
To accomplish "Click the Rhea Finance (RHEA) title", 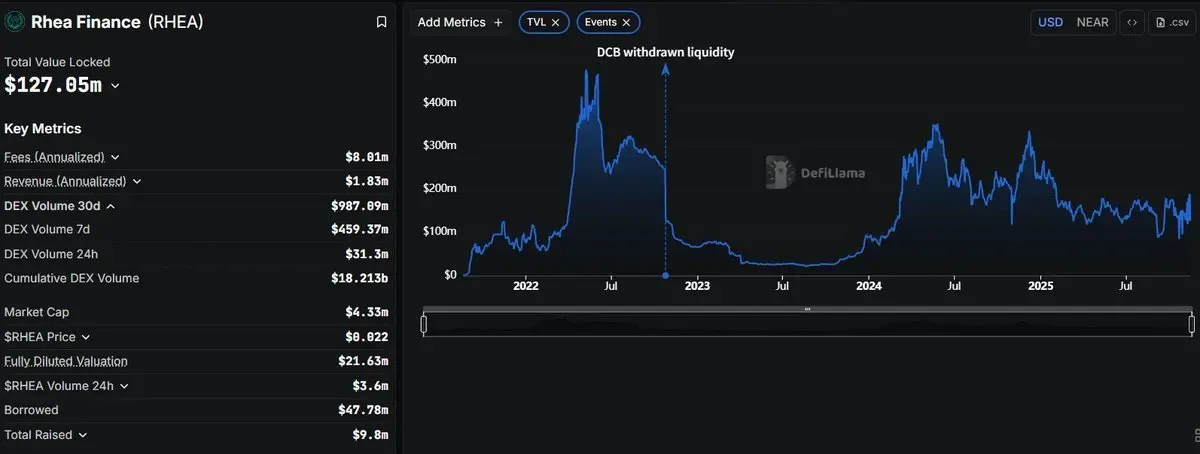I will pyautogui.click(x=117, y=21).
